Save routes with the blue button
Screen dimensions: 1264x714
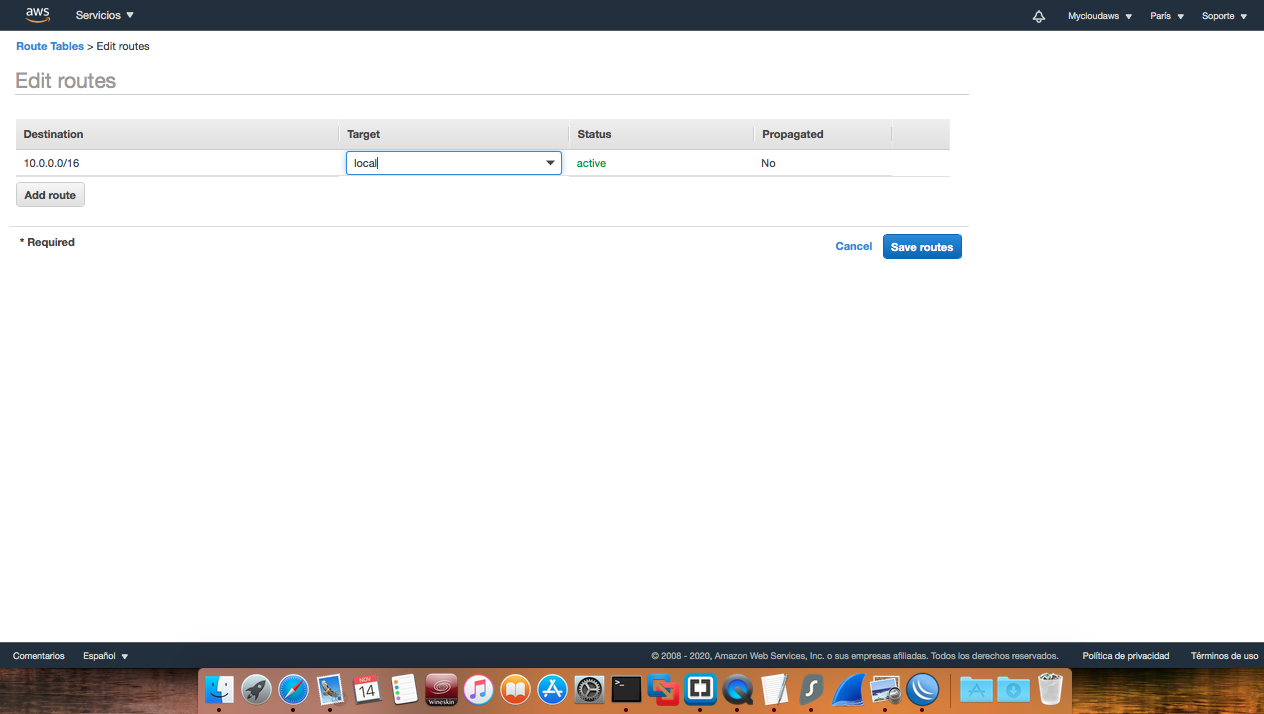pyautogui.click(x=921, y=246)
